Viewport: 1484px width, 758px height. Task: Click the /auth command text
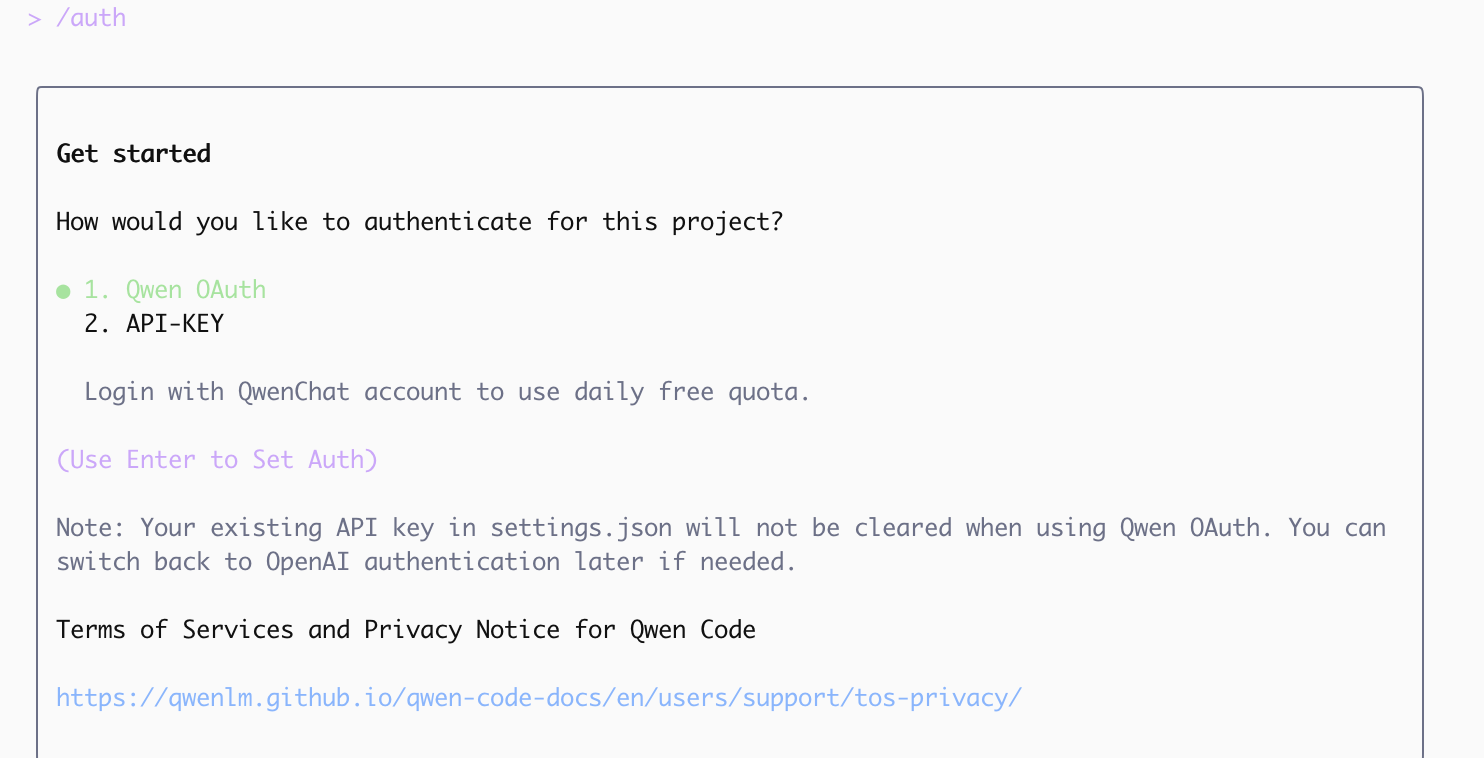91,18
